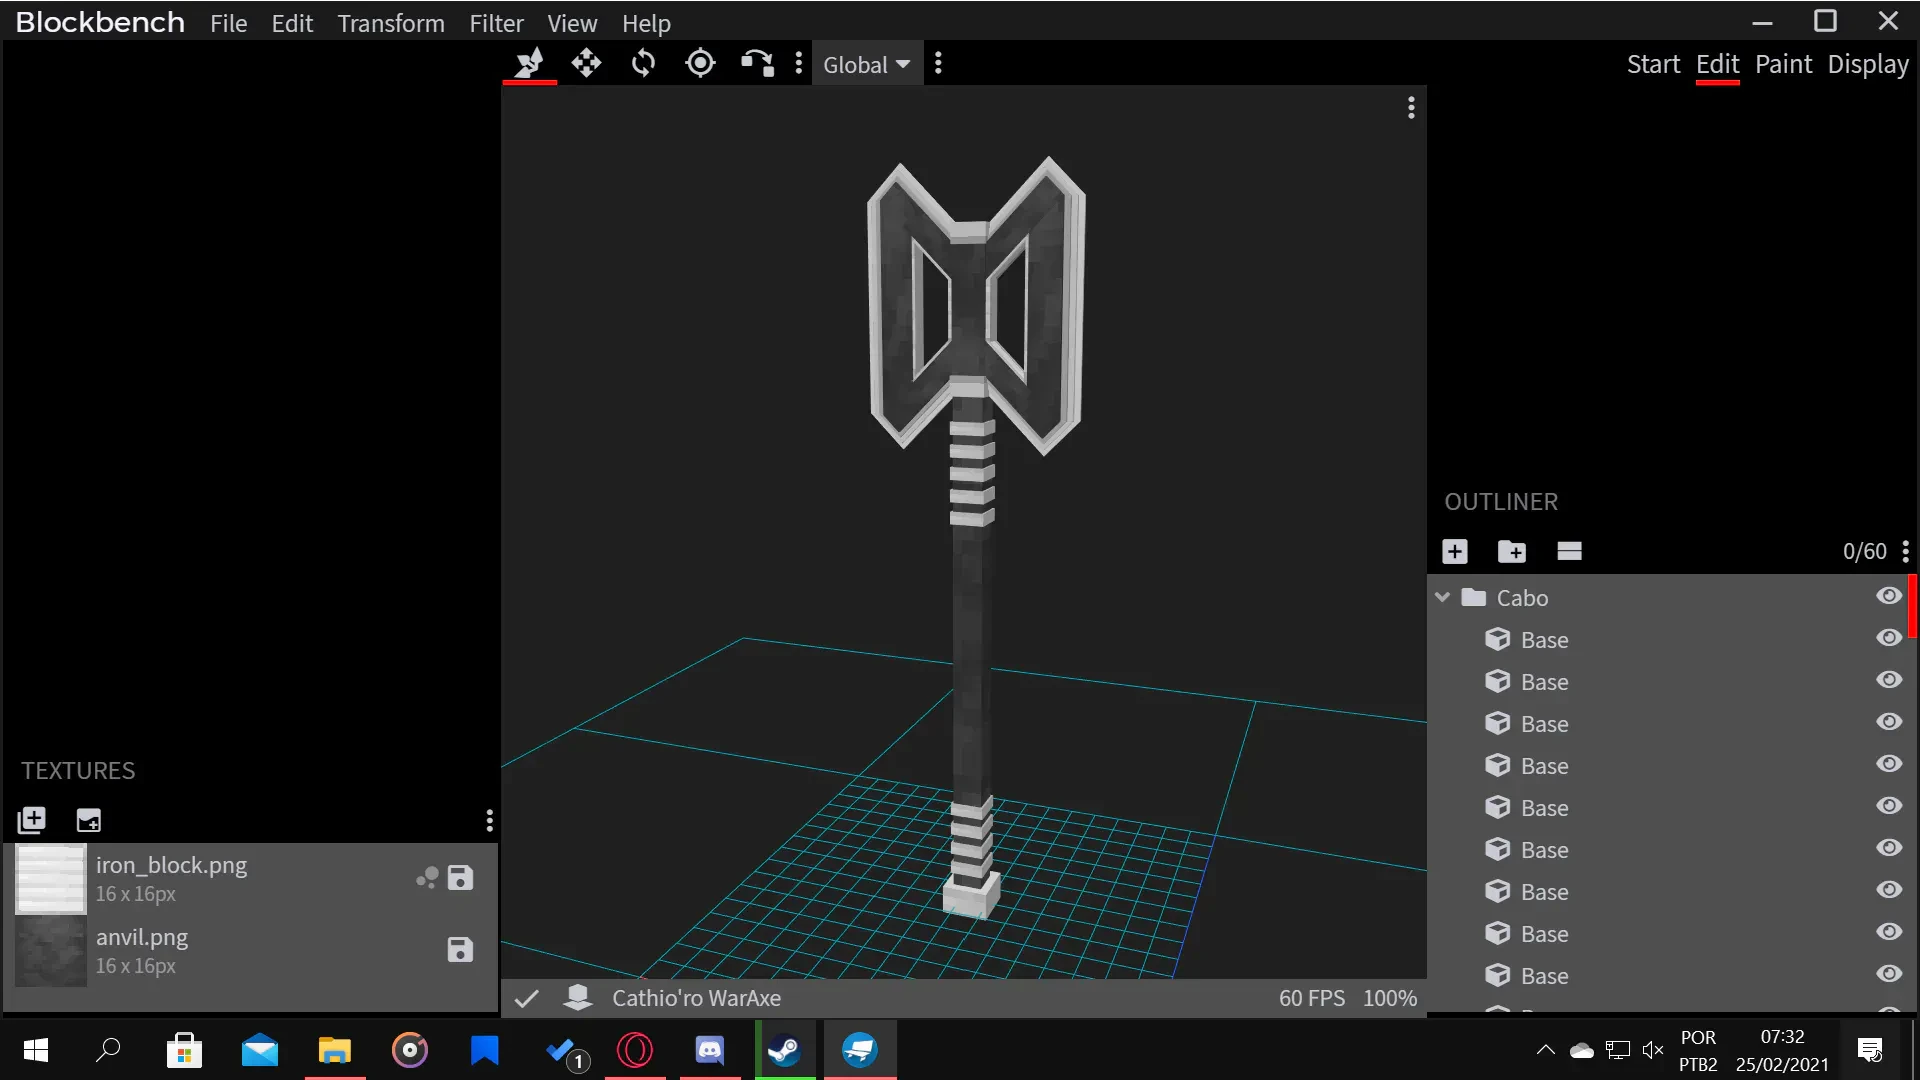
Task: Toggle visibility of the fifth Base cube
Action: 1888,806
